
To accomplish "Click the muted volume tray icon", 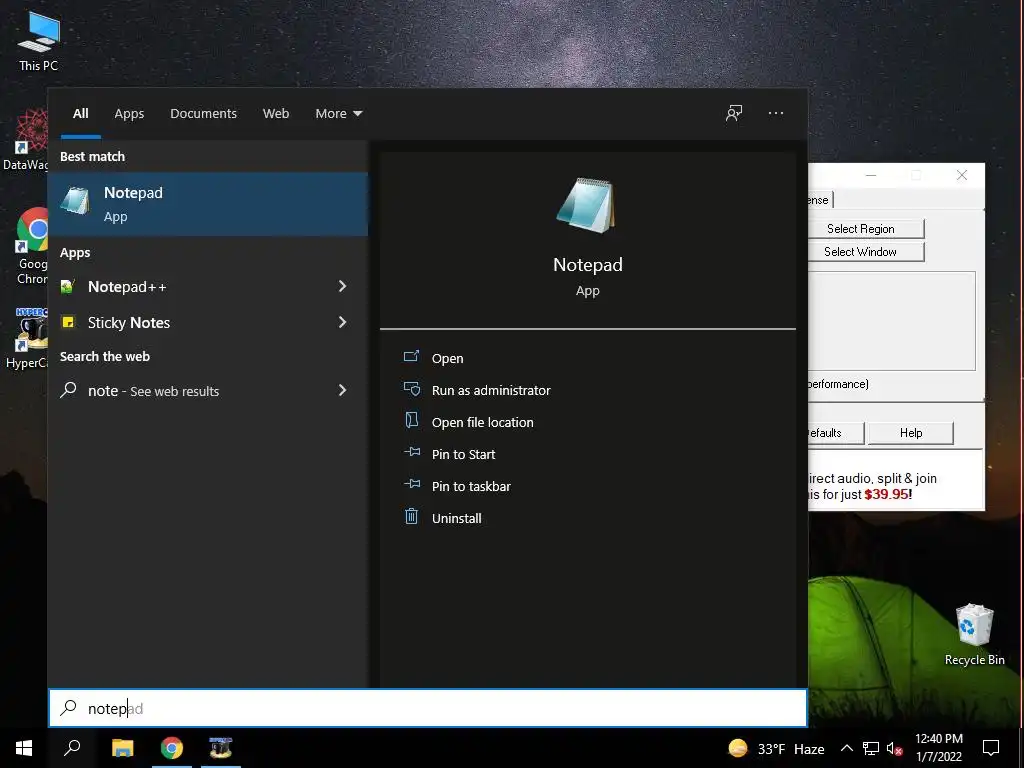I will click(895, 748).
